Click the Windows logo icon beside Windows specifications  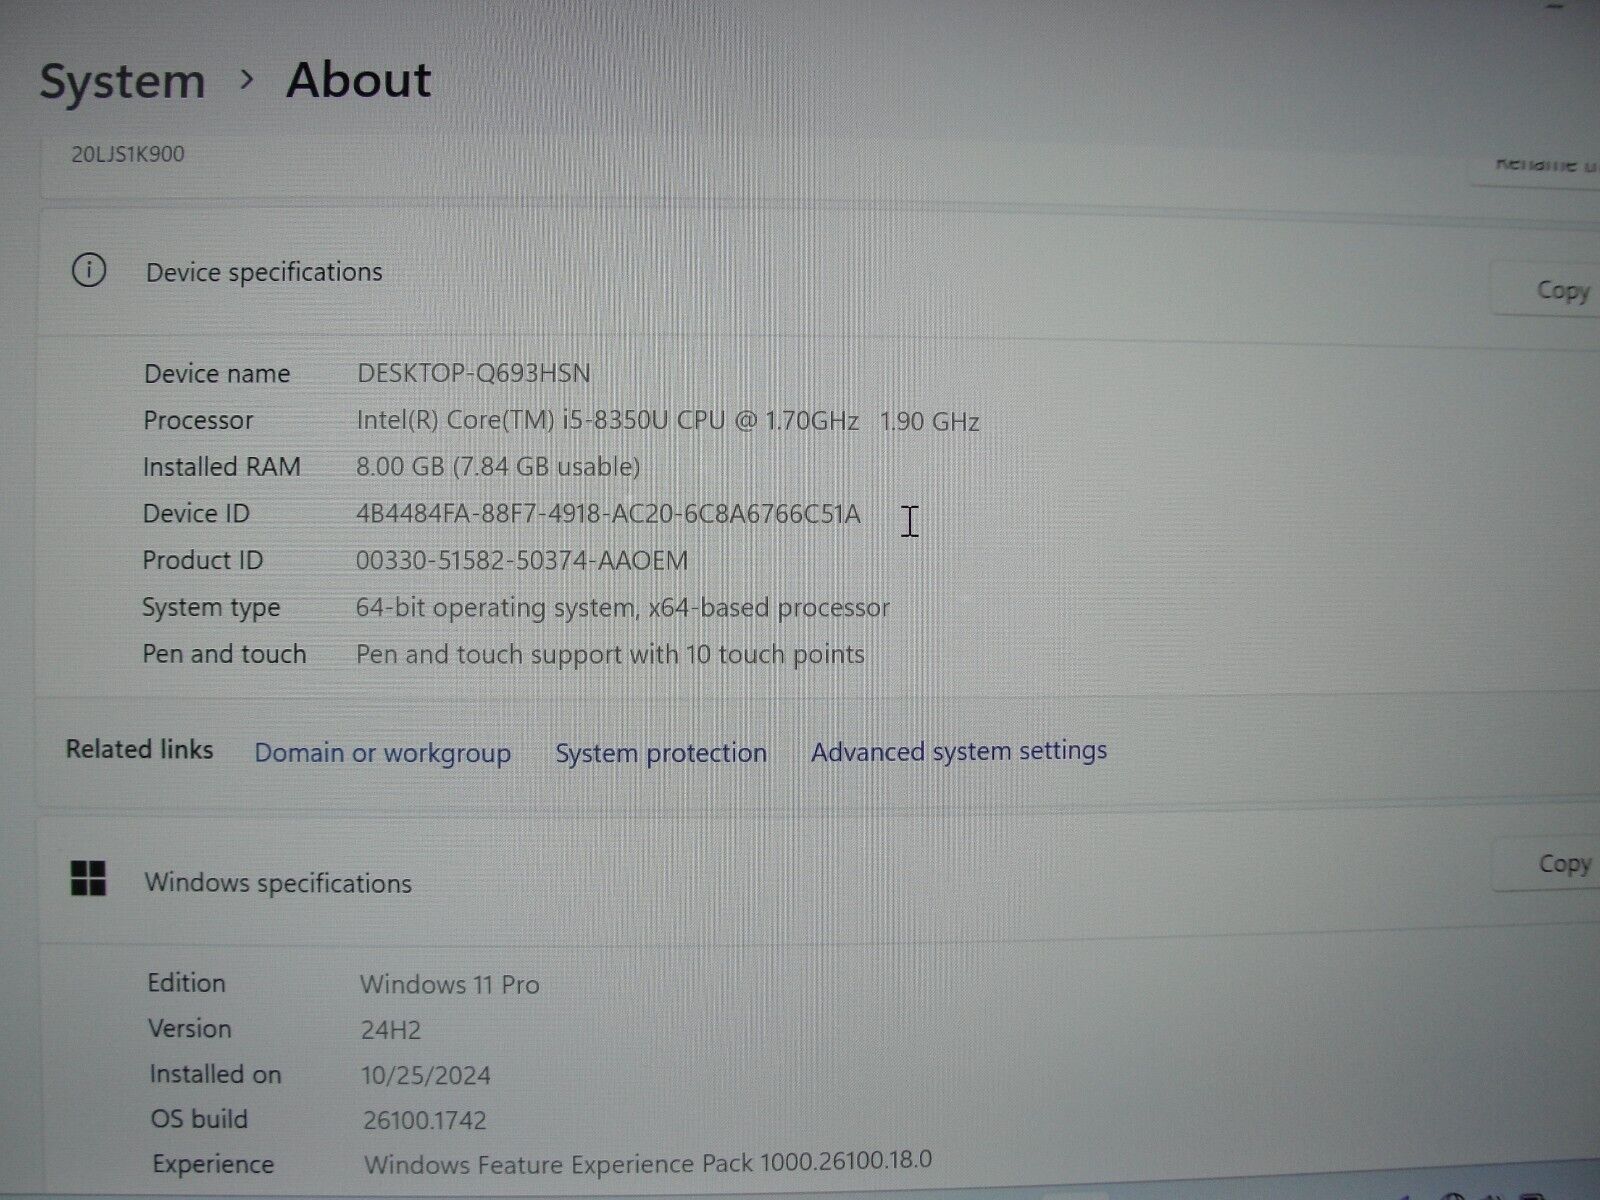(x=89, y=879)
